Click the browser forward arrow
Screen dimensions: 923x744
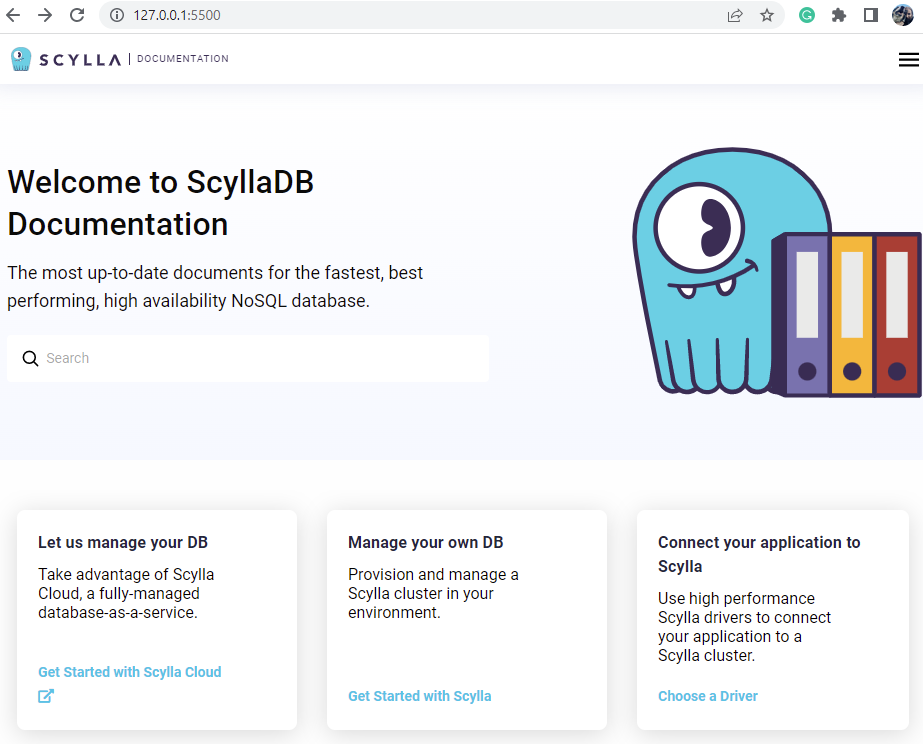[x=45, y=15]
